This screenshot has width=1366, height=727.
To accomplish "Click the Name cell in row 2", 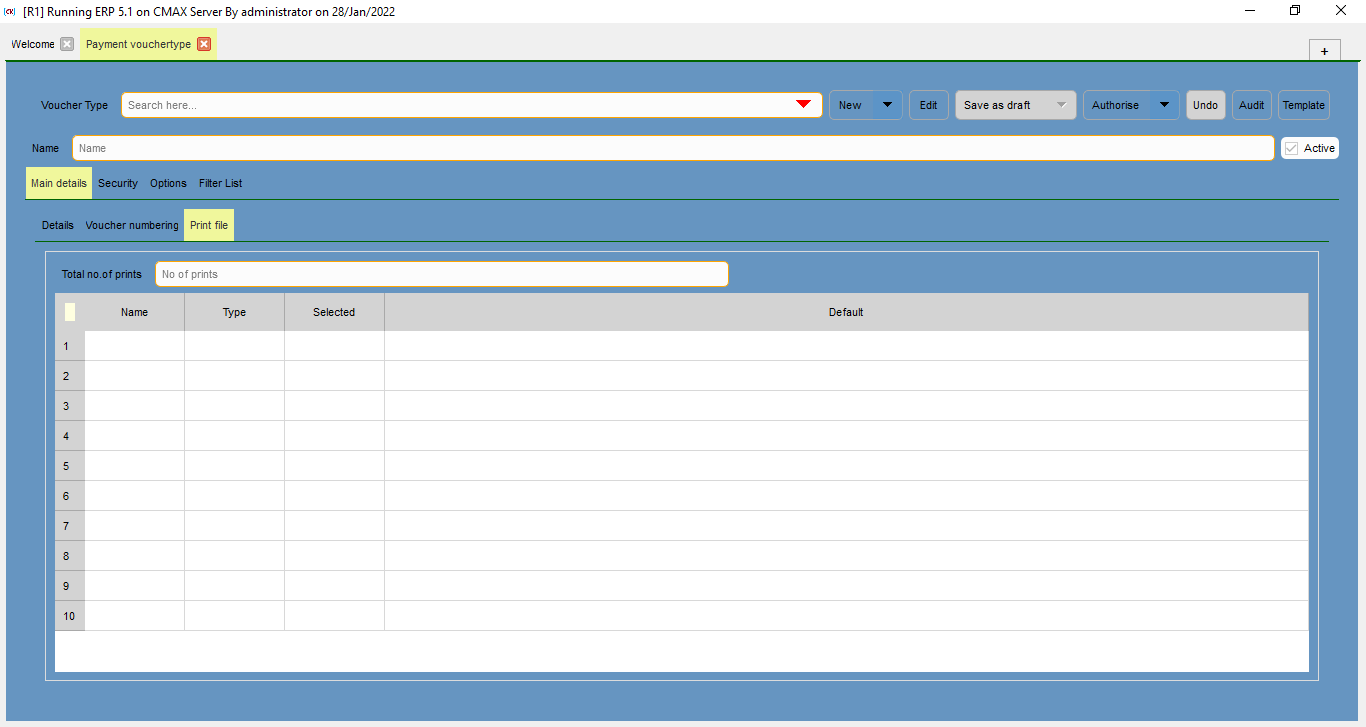I will coord(135,376).
